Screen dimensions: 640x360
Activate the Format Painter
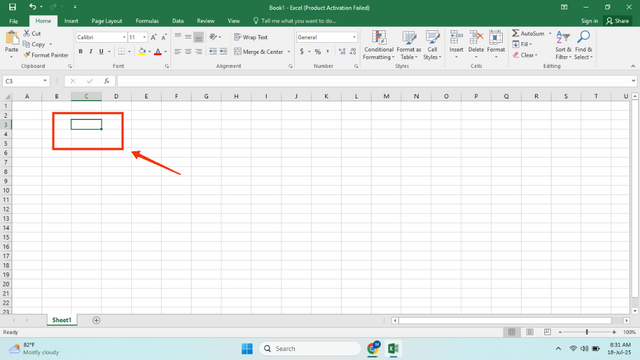46,55
